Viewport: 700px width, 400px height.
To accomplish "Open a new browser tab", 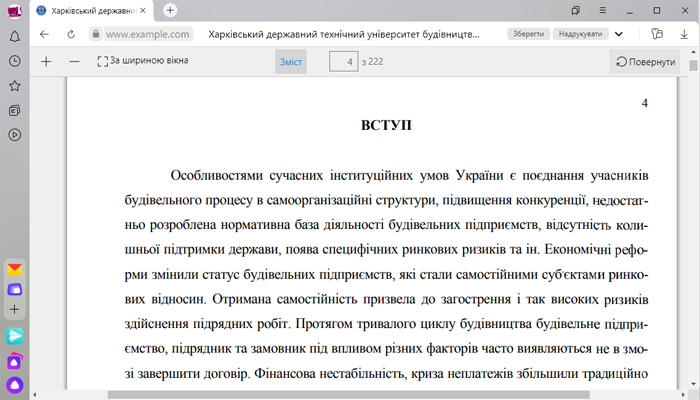I will [170, 10].
